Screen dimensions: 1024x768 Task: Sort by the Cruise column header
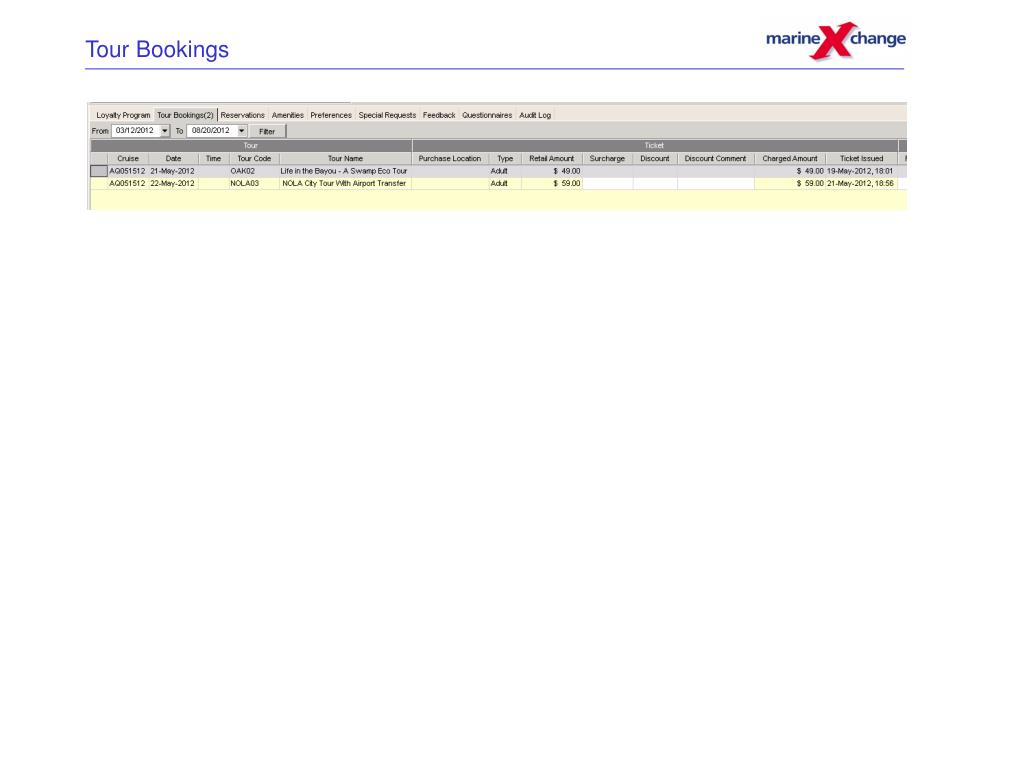tap(128, 159)
